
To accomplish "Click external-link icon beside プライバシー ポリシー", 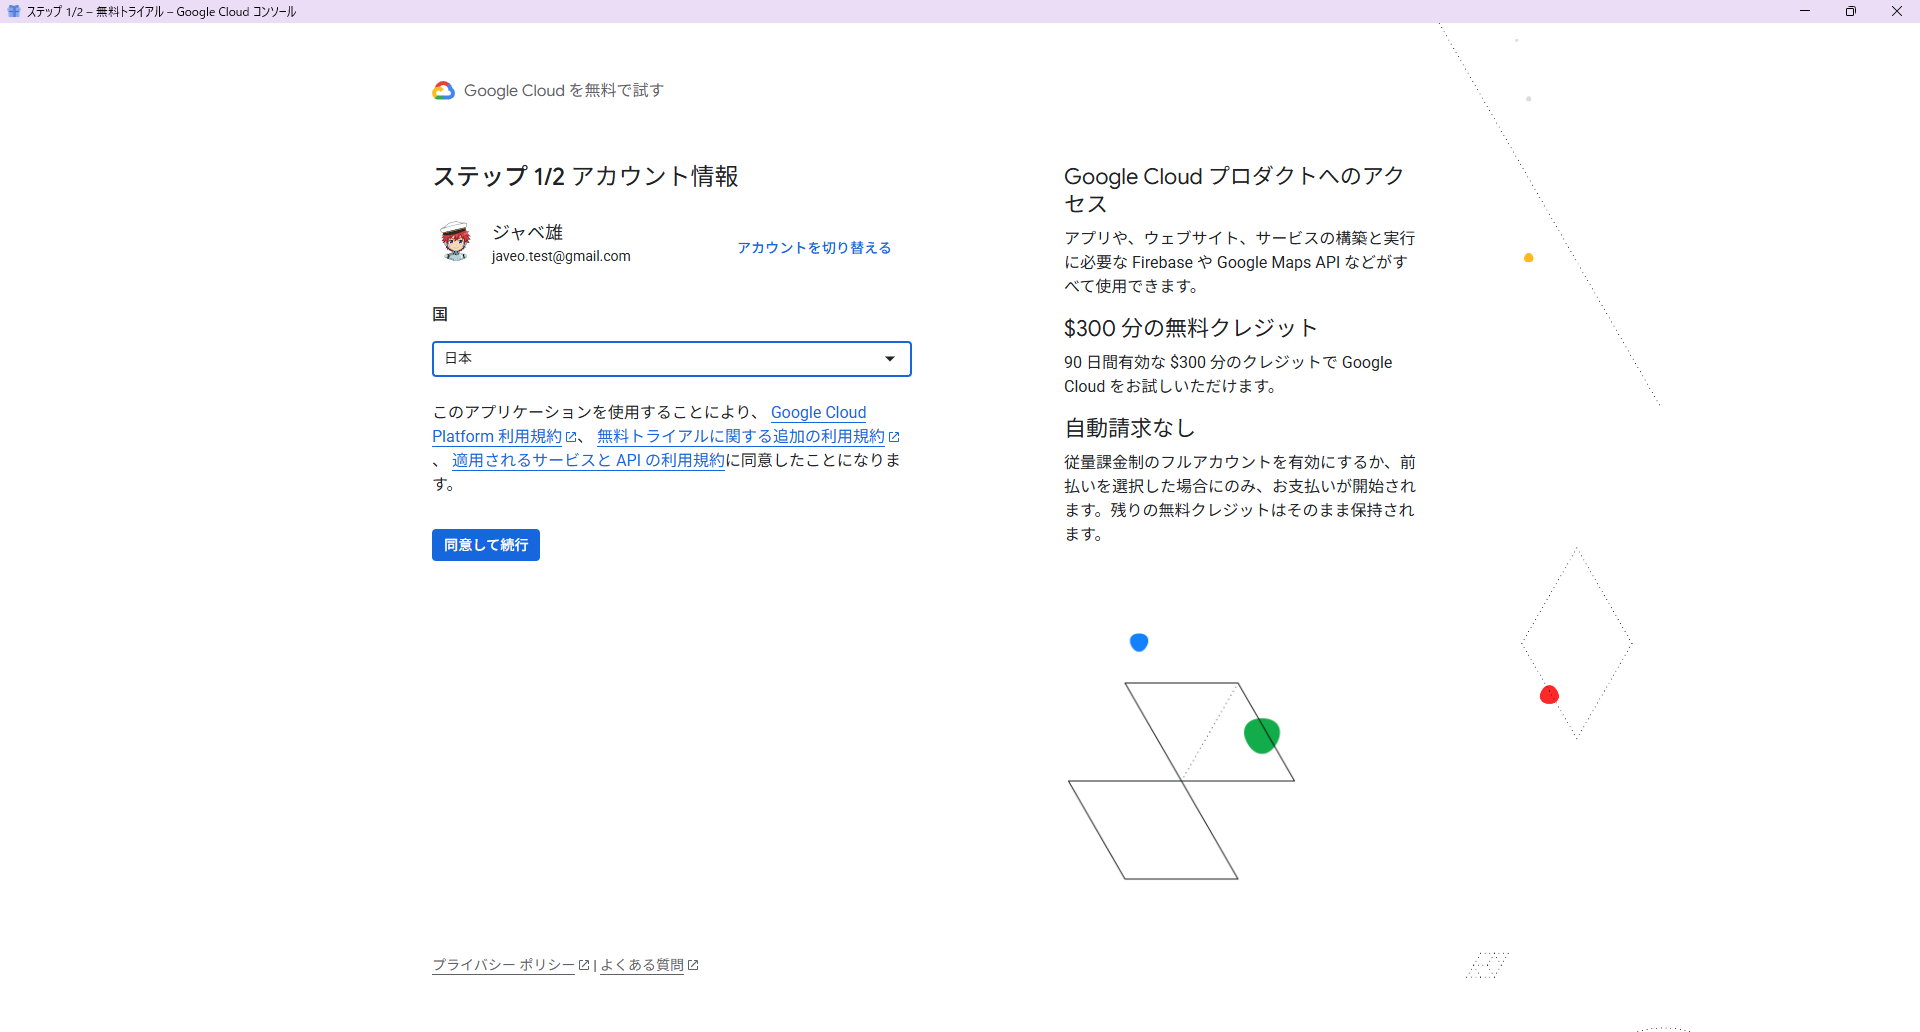I will click(584, 965).
